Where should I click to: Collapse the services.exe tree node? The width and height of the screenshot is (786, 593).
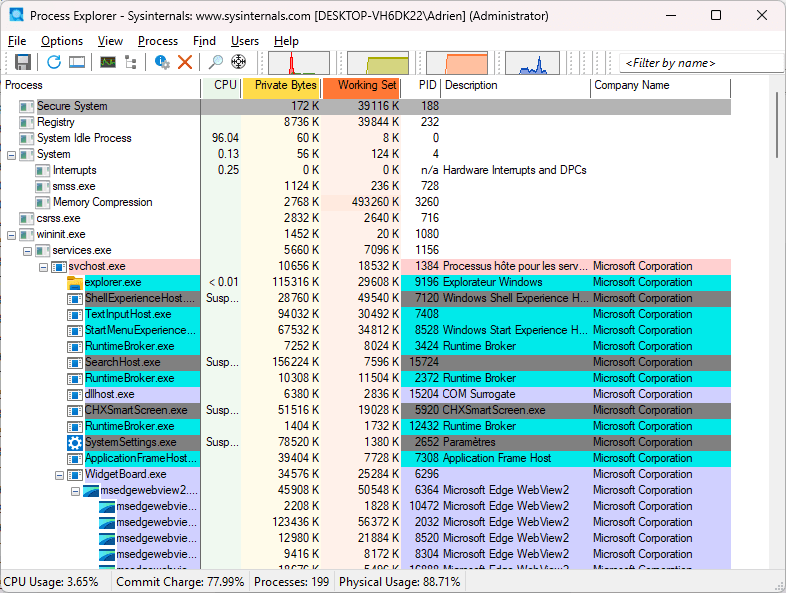[x=28, y=251]
